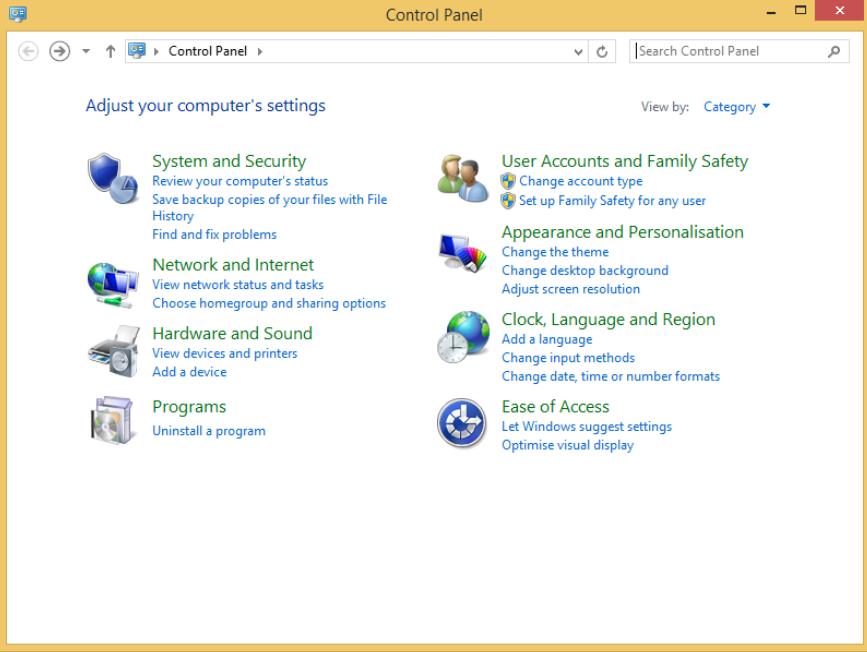Open Review your computer's status
This screenshot has height=652, width=867.
240,181
